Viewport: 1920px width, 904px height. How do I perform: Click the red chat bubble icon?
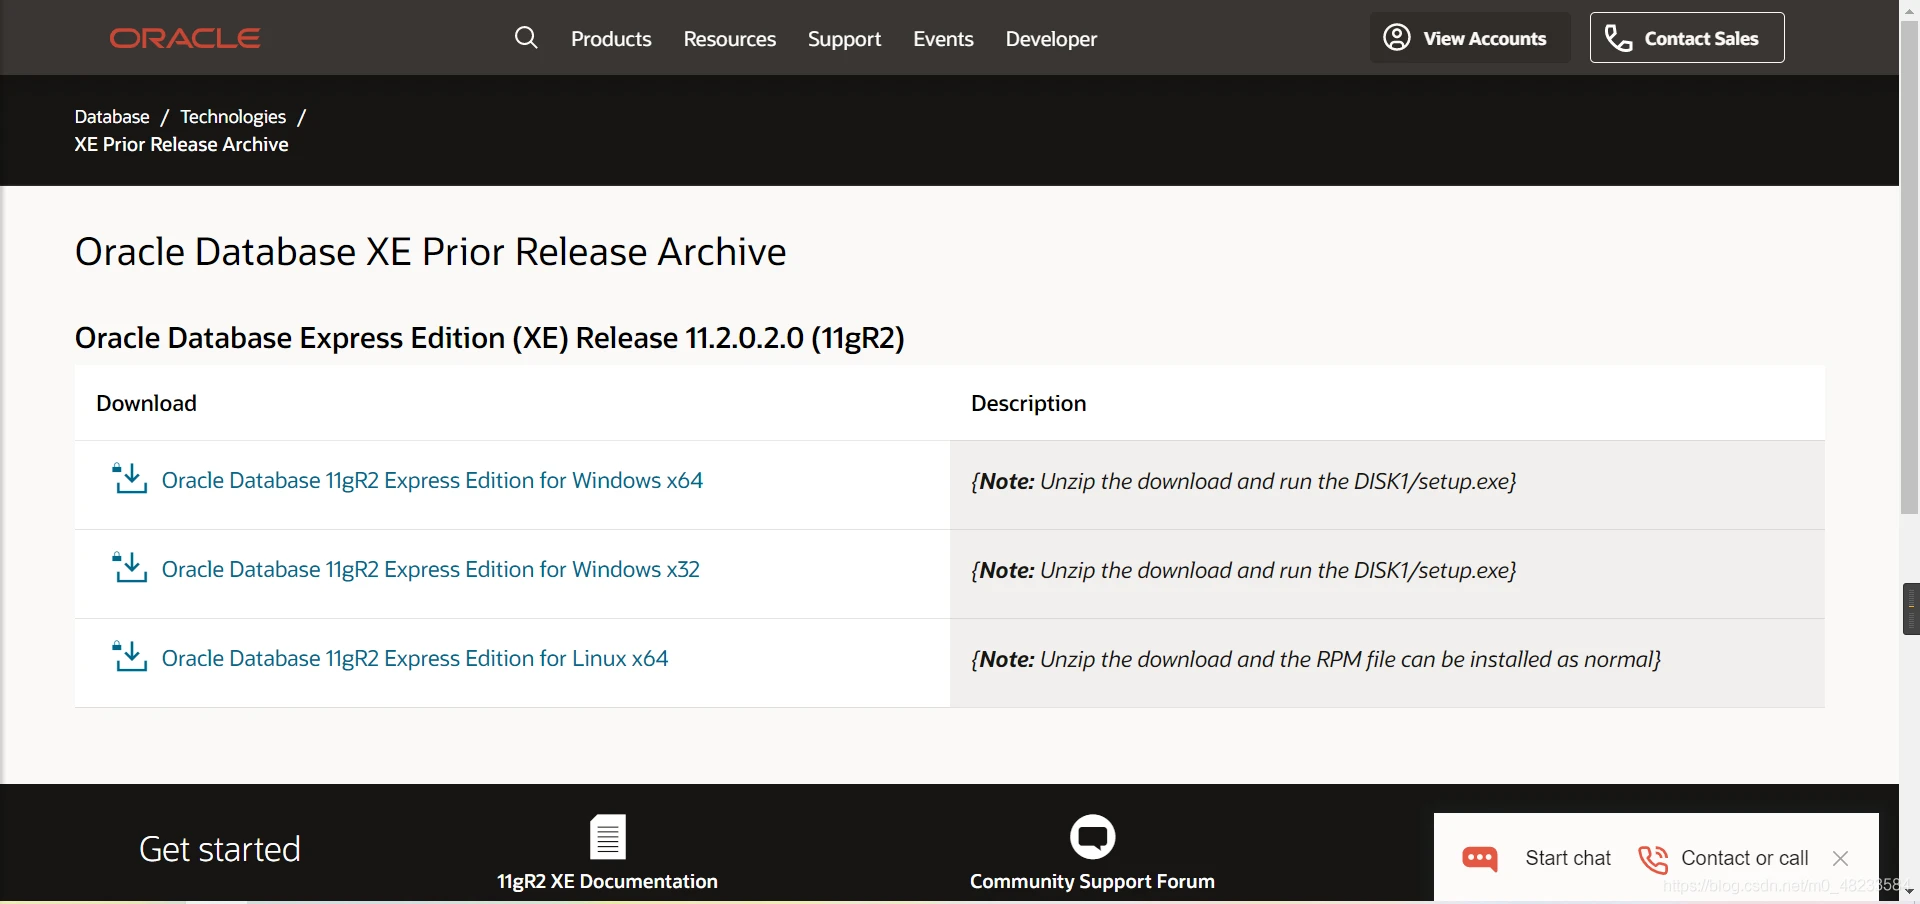pos(1480,858)
